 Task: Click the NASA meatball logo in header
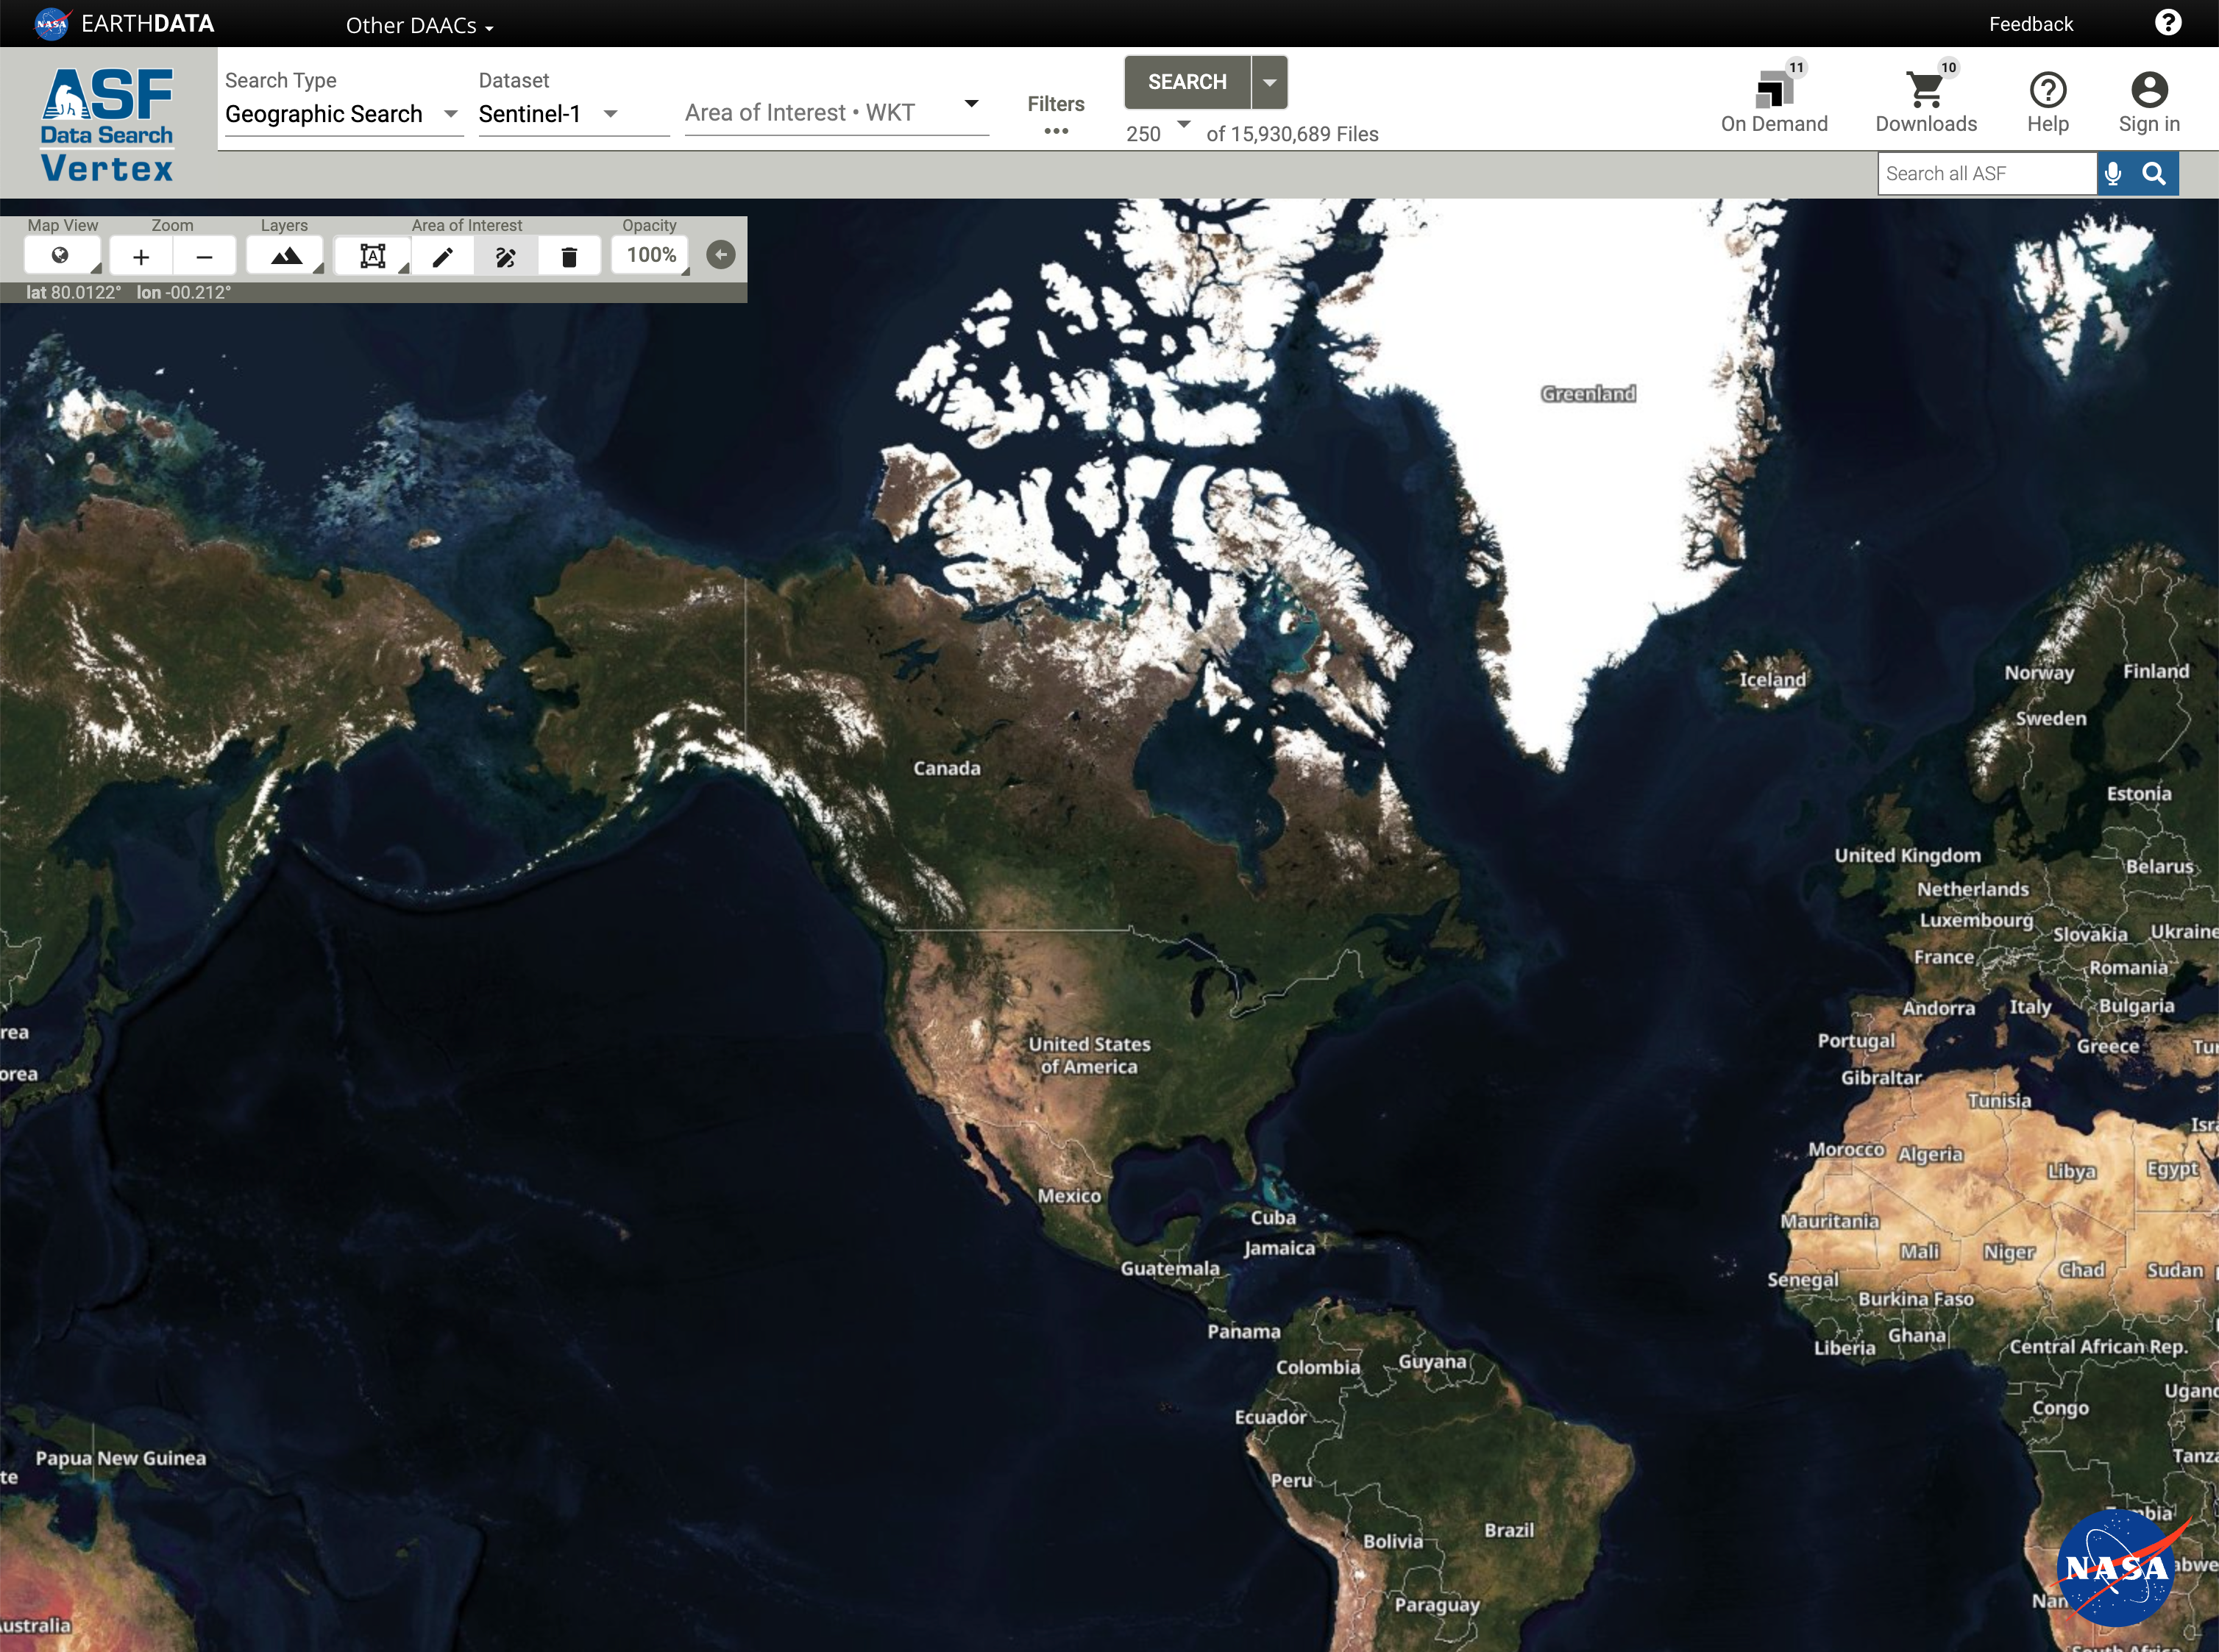(52, 23)
